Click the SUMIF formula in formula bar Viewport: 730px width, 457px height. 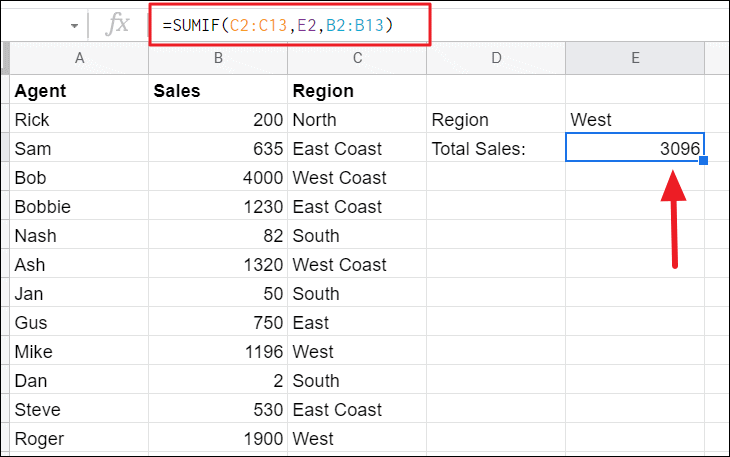277,25
